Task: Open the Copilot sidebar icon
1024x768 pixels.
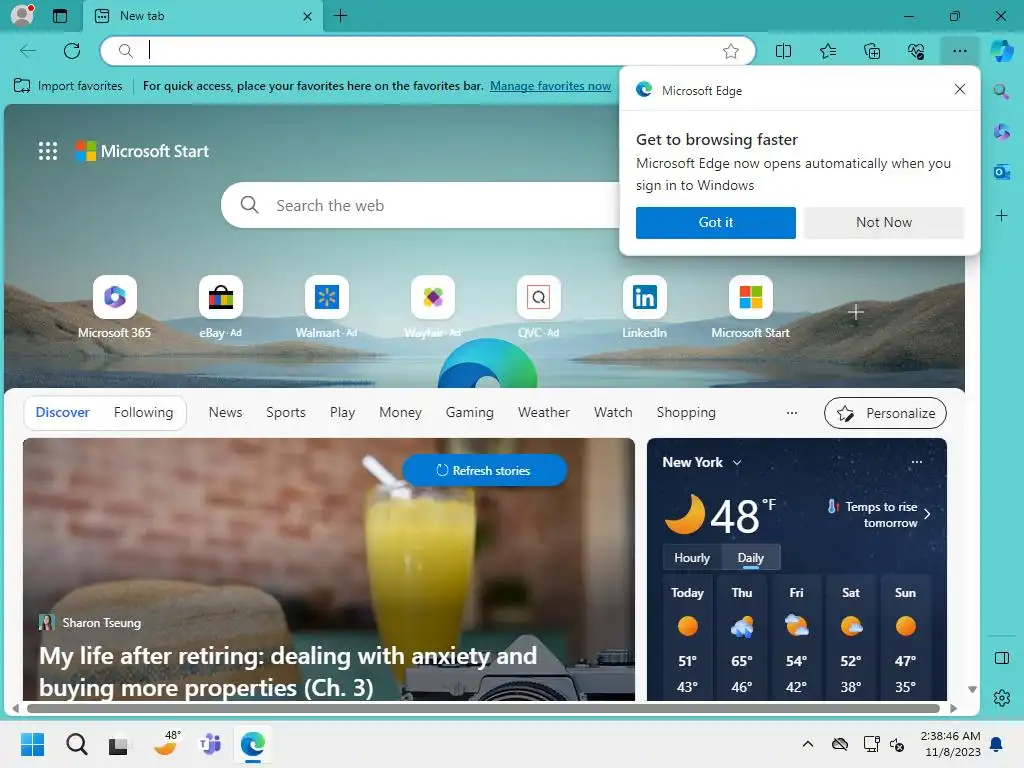Action: point(1002,51)
